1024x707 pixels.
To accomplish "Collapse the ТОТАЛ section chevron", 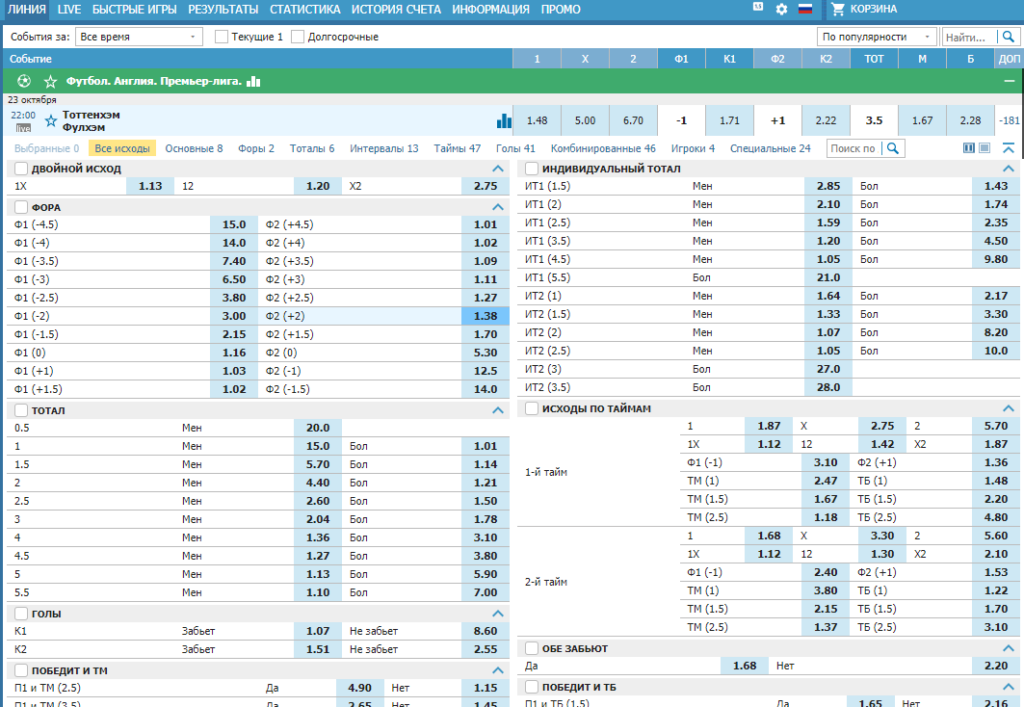I will [x=498, y=410].
